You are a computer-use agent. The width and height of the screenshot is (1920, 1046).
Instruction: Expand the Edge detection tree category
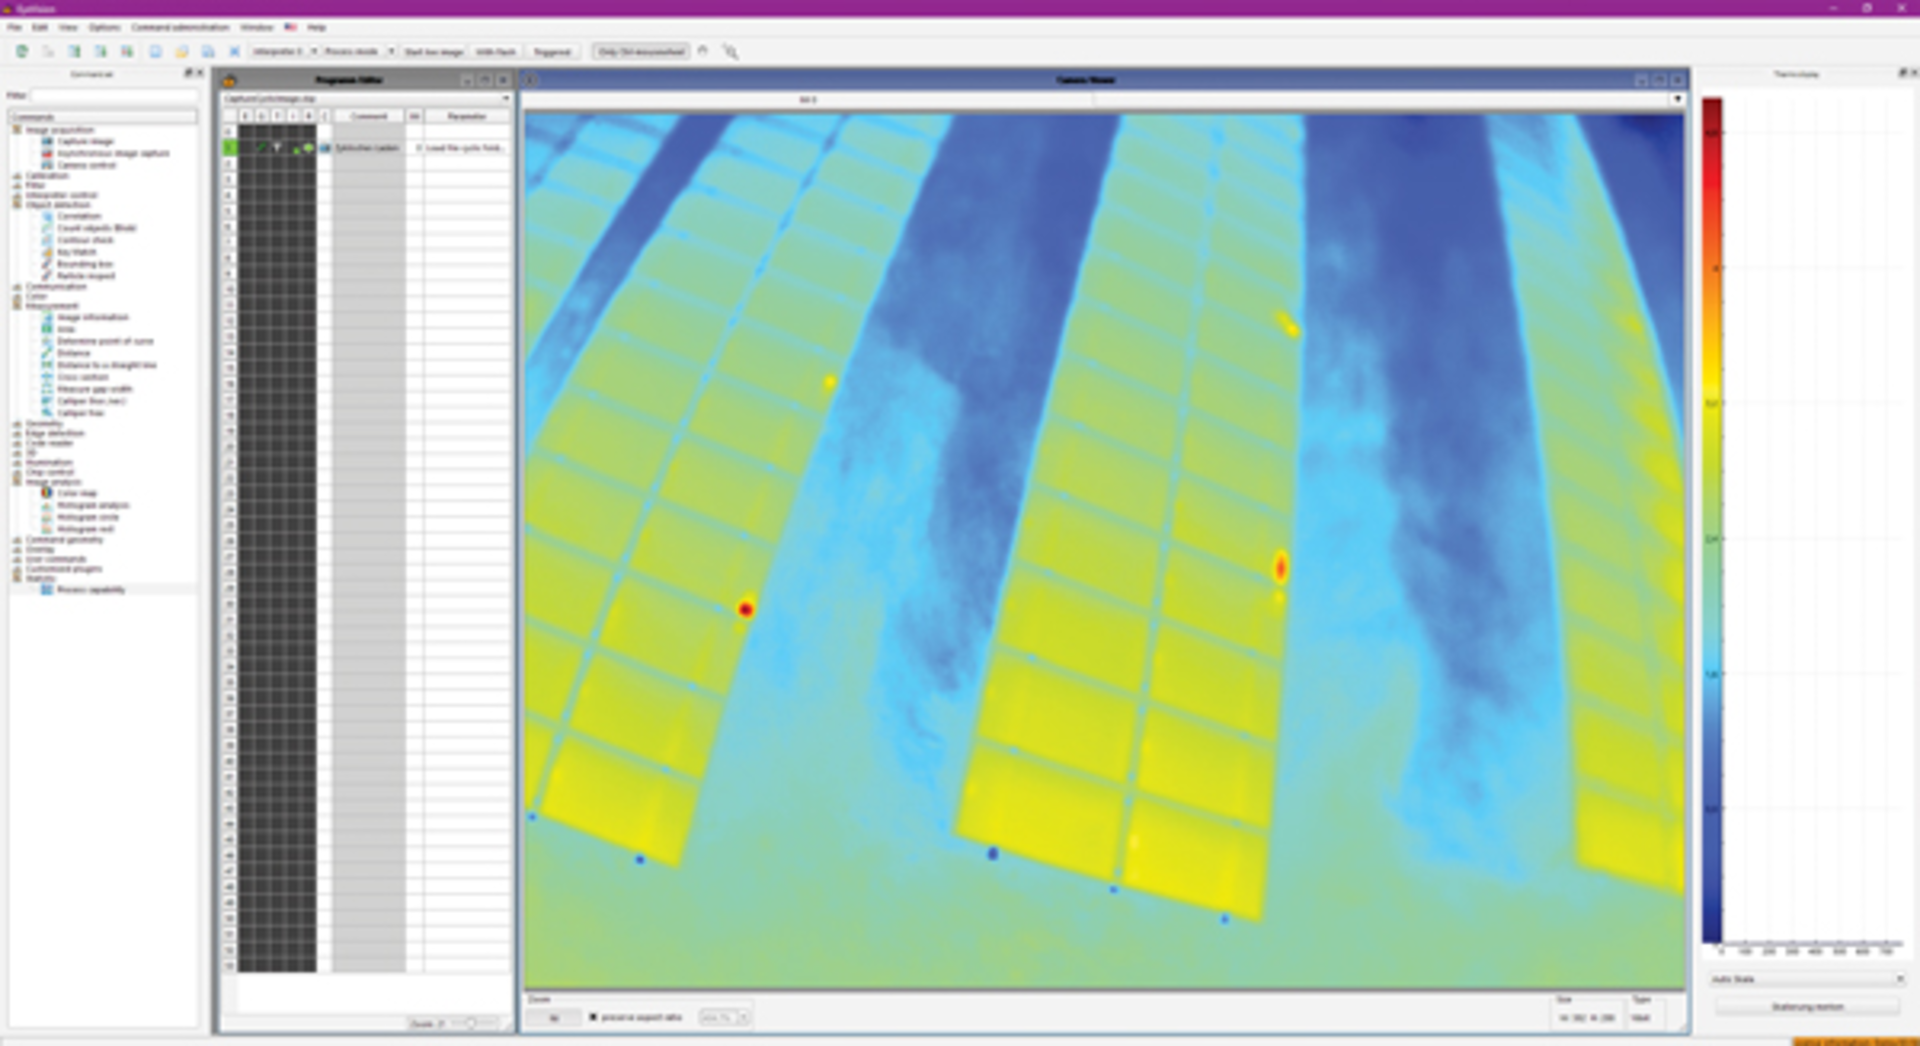click(17, 434)
